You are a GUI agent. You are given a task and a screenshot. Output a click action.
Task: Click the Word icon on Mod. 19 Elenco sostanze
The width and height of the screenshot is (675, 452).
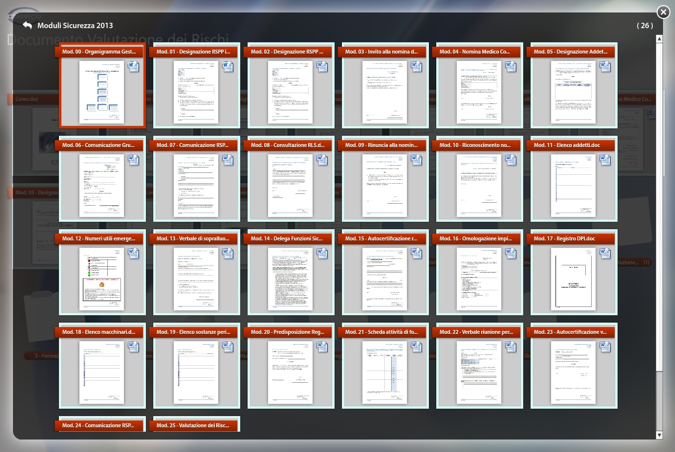[227, 347]
